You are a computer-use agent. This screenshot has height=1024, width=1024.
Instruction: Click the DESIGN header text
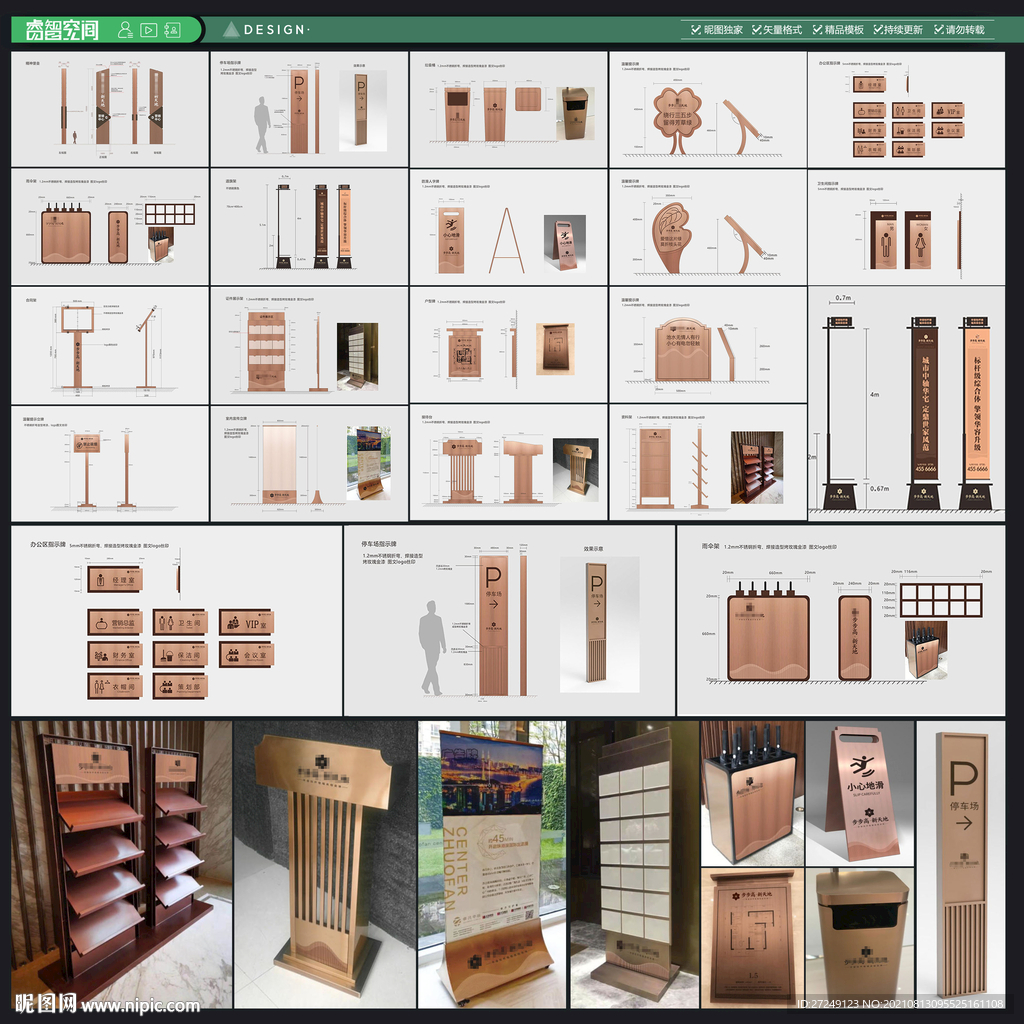point(274,29)
